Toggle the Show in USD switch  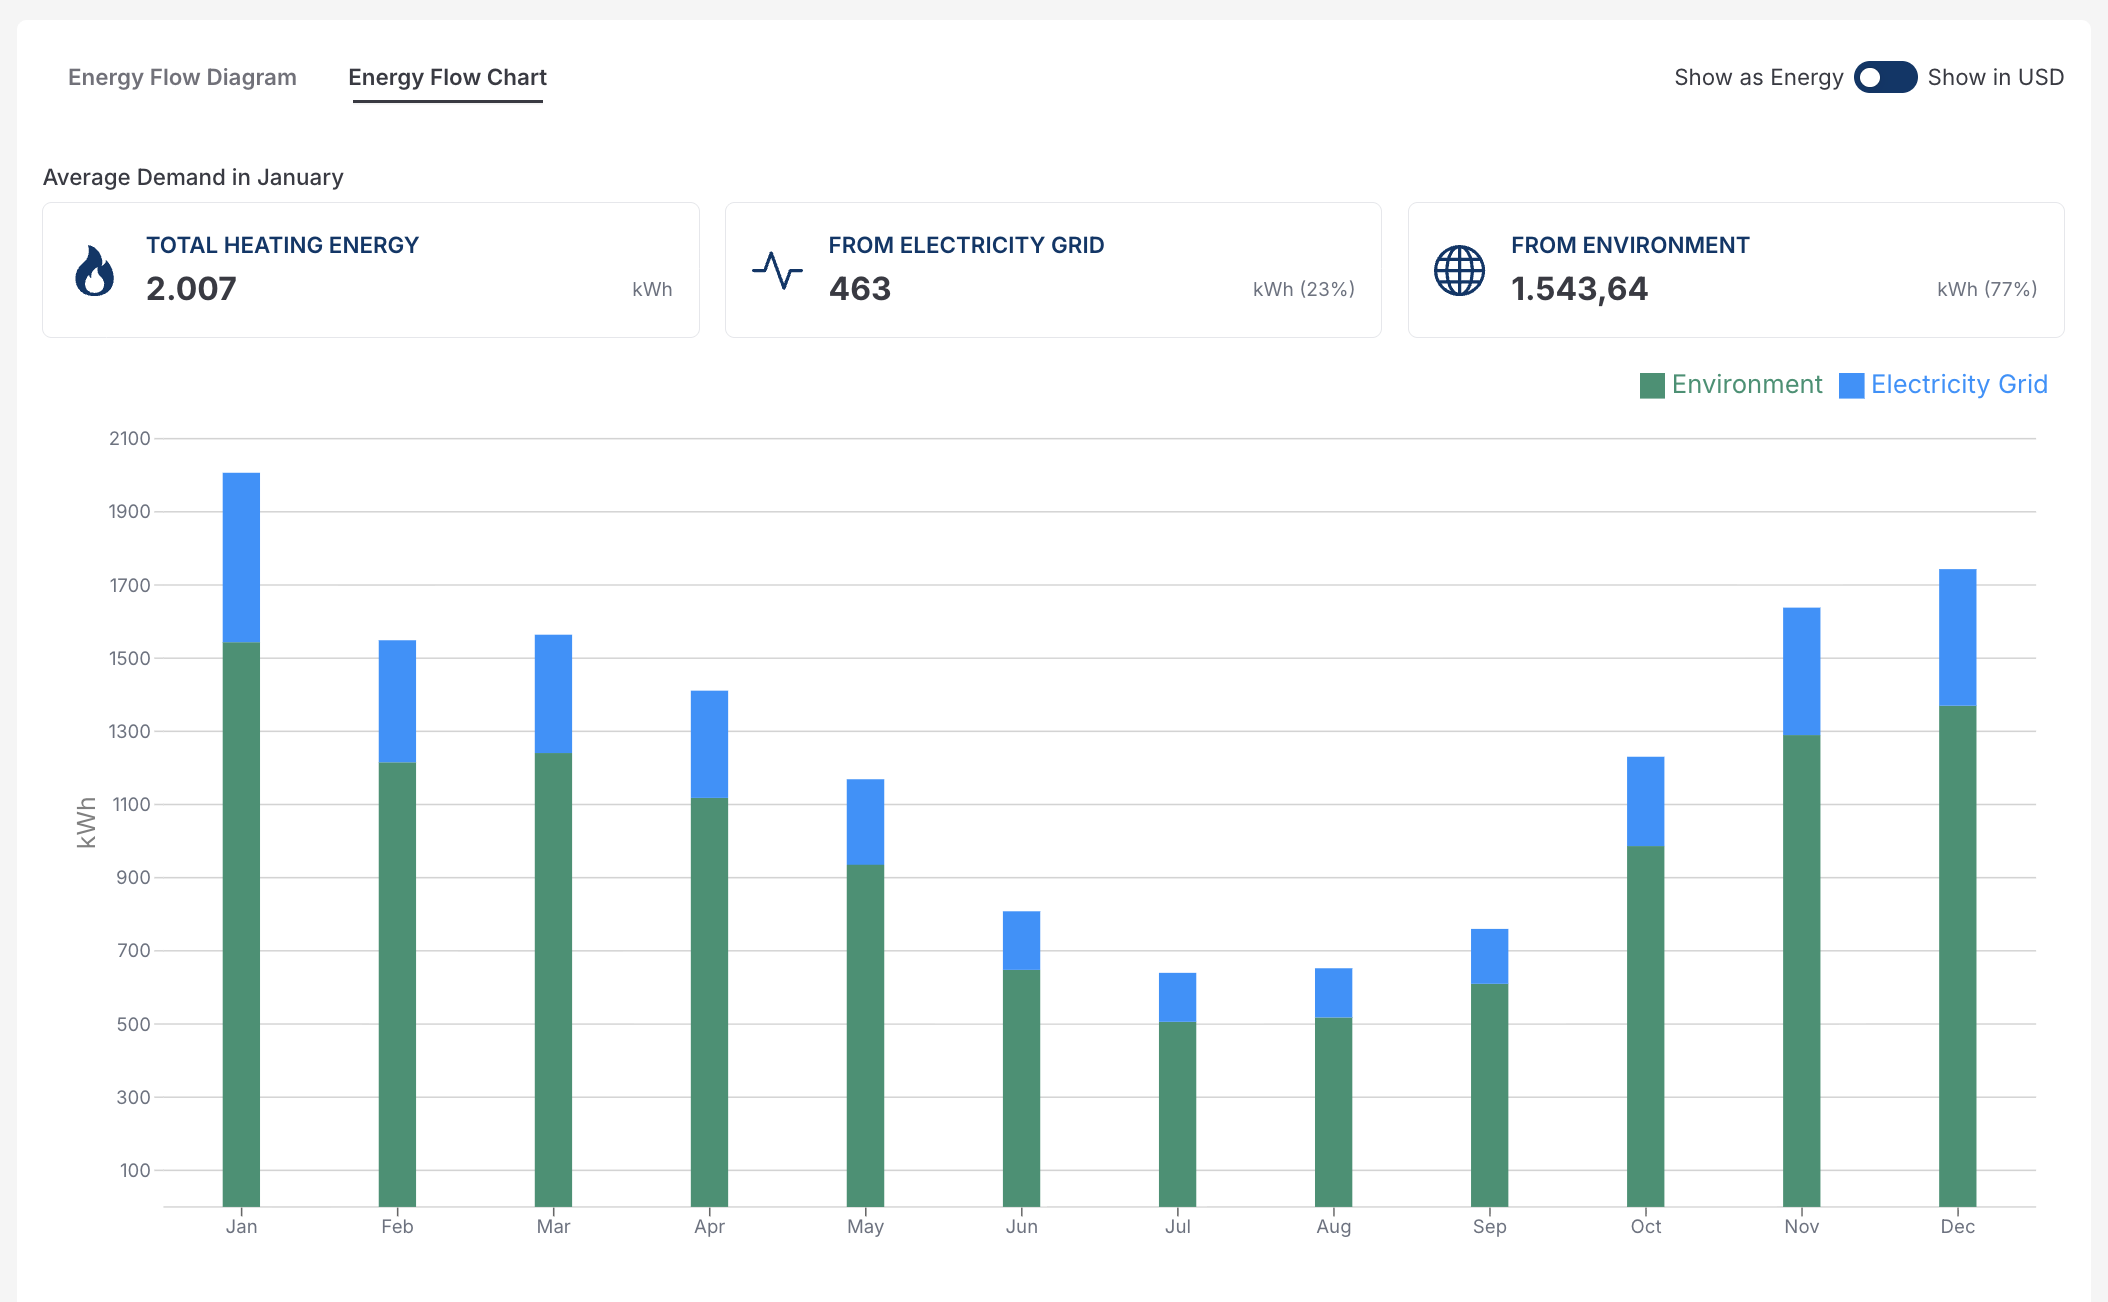(1884, 77)
